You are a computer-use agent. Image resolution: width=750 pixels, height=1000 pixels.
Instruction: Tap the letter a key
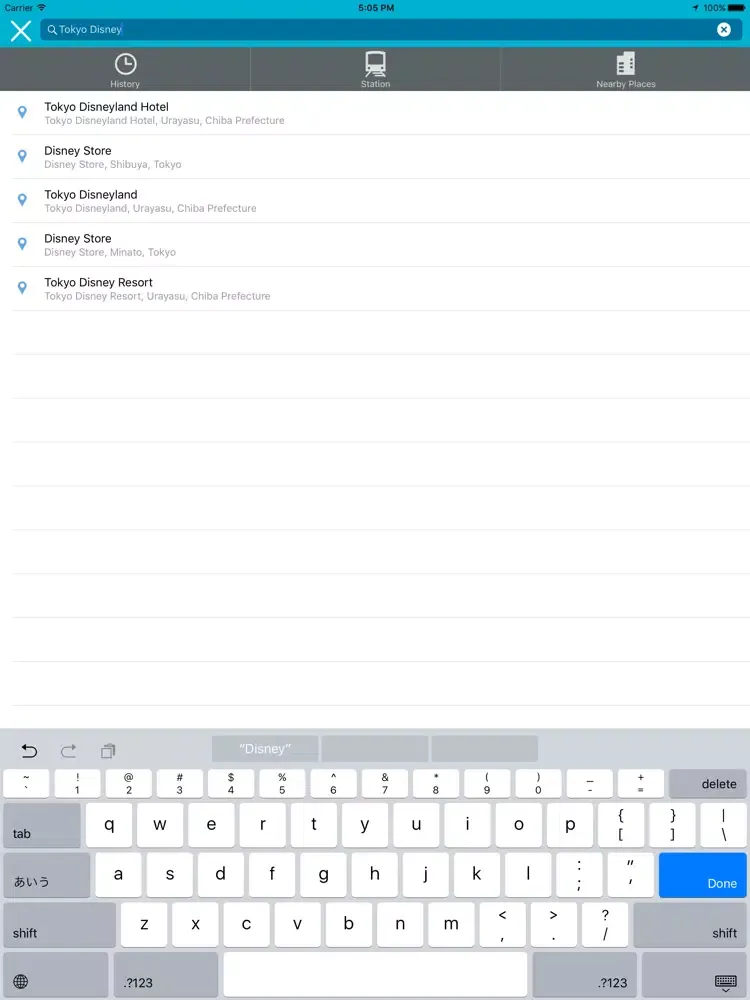pyautogui.click(x=119, y=875)
